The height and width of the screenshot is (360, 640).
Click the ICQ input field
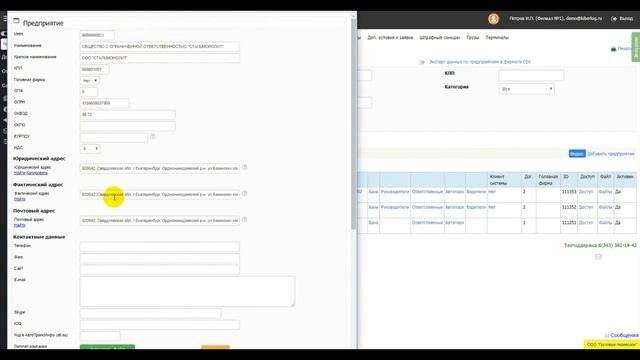tap(160, 325)
